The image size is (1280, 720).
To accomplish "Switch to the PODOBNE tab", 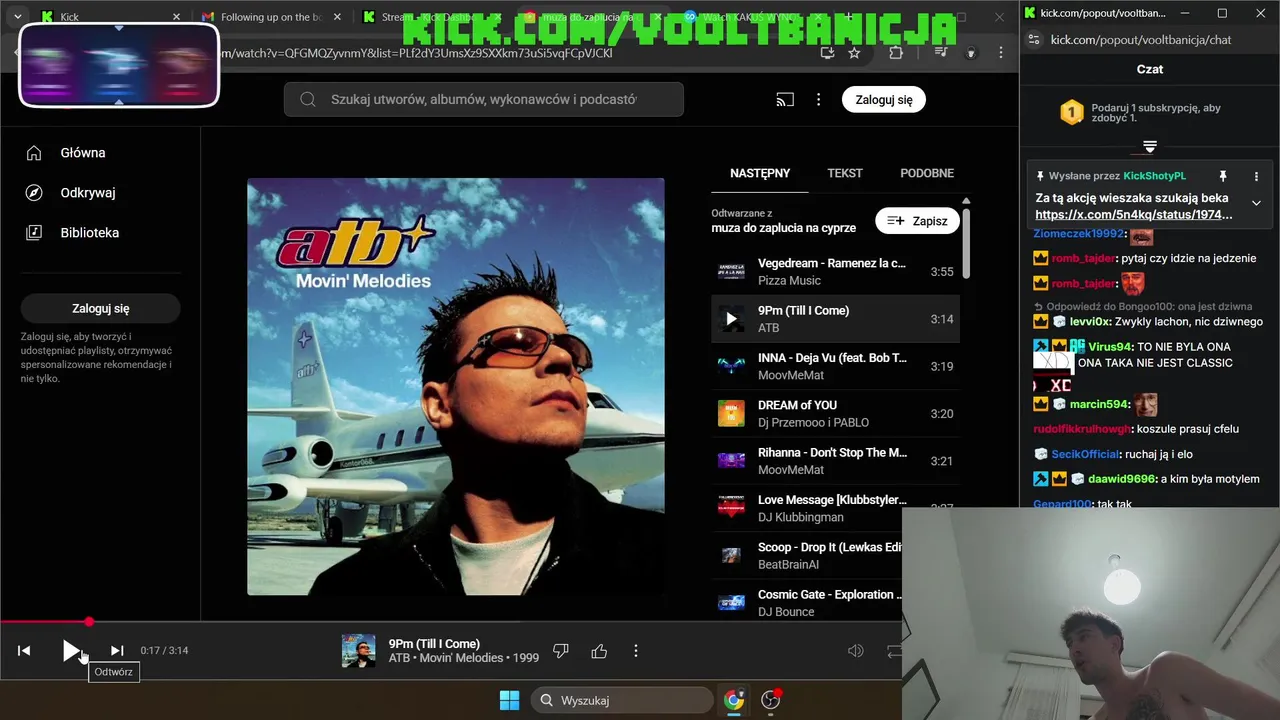I will [x=927, y=173].
